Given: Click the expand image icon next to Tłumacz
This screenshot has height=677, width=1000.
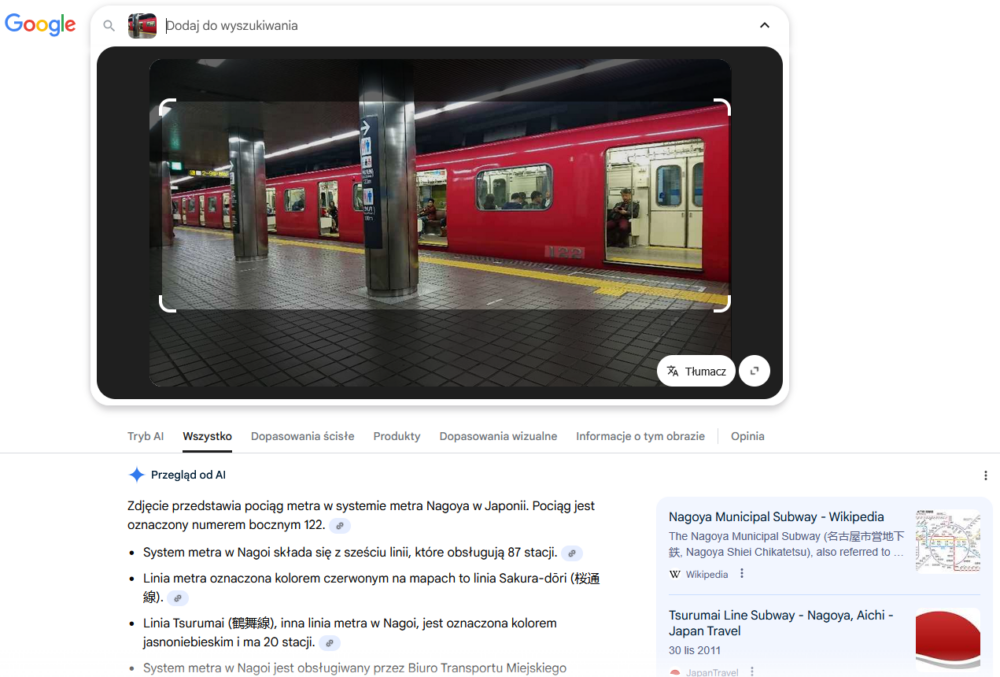Looking at the screenshot, I should tap(754, 371).
